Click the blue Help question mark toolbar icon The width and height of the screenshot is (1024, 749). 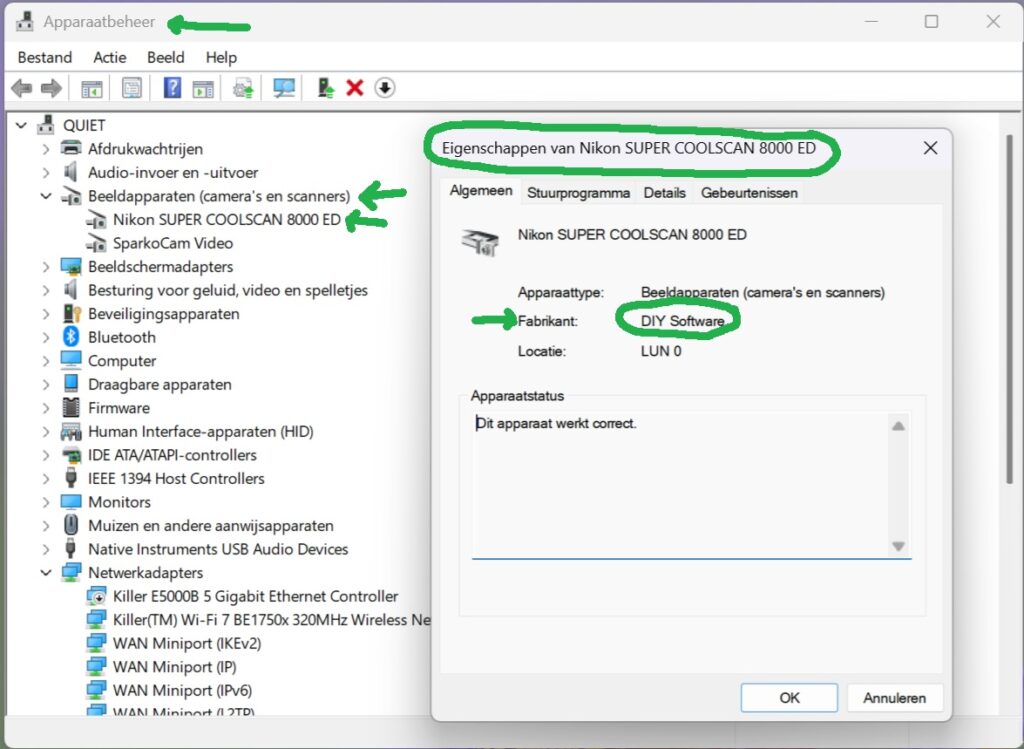click(x=172, y=88)
